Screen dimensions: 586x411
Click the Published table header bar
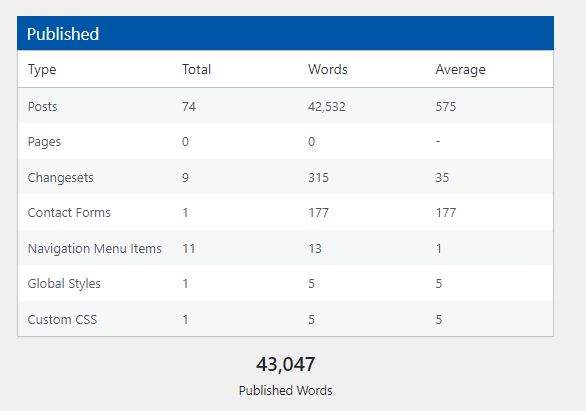click(285, 33)
